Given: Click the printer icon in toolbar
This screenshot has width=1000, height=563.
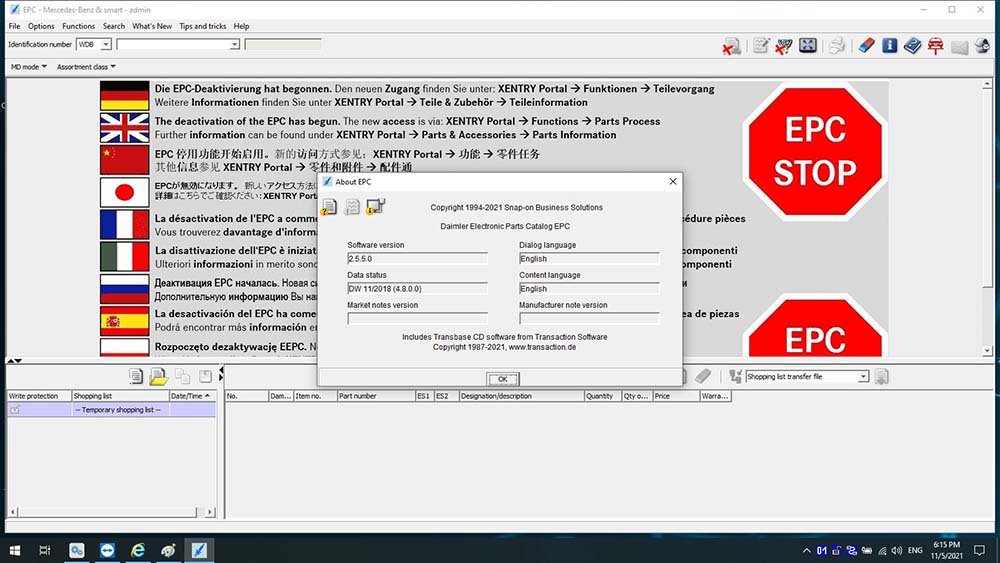Looking at the screenshot, I should [837, 46].
